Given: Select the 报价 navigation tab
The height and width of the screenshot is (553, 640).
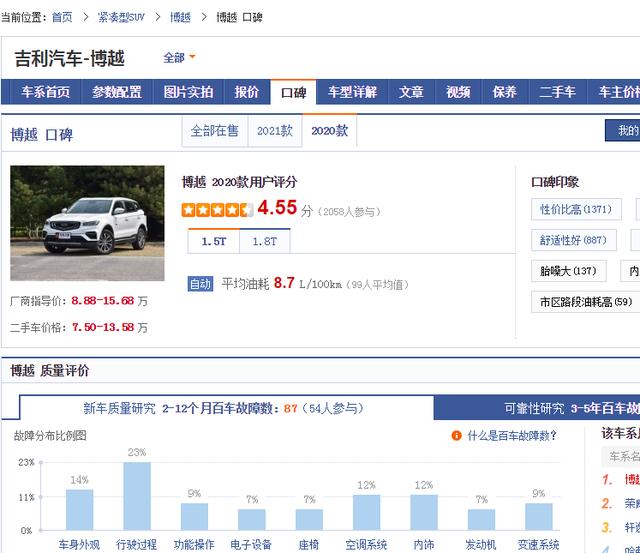Looking at the screenshot, I should coord(247,92).
